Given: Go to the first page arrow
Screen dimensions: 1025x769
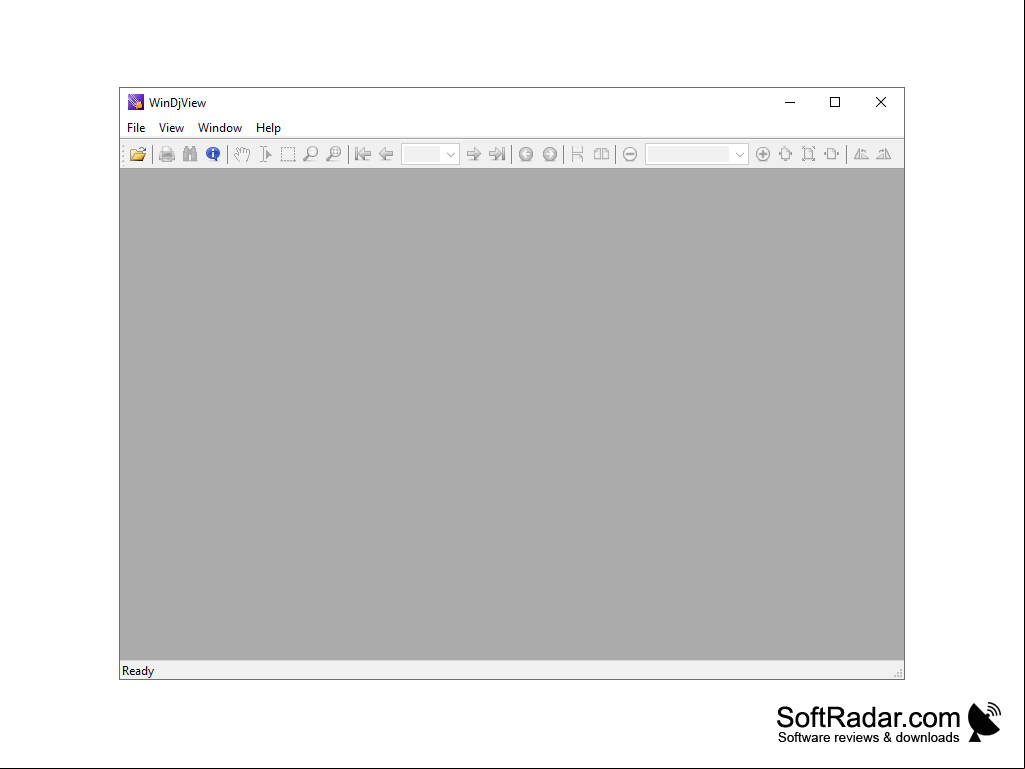Looking at the screenshot, I should click(x=363, y=154).
